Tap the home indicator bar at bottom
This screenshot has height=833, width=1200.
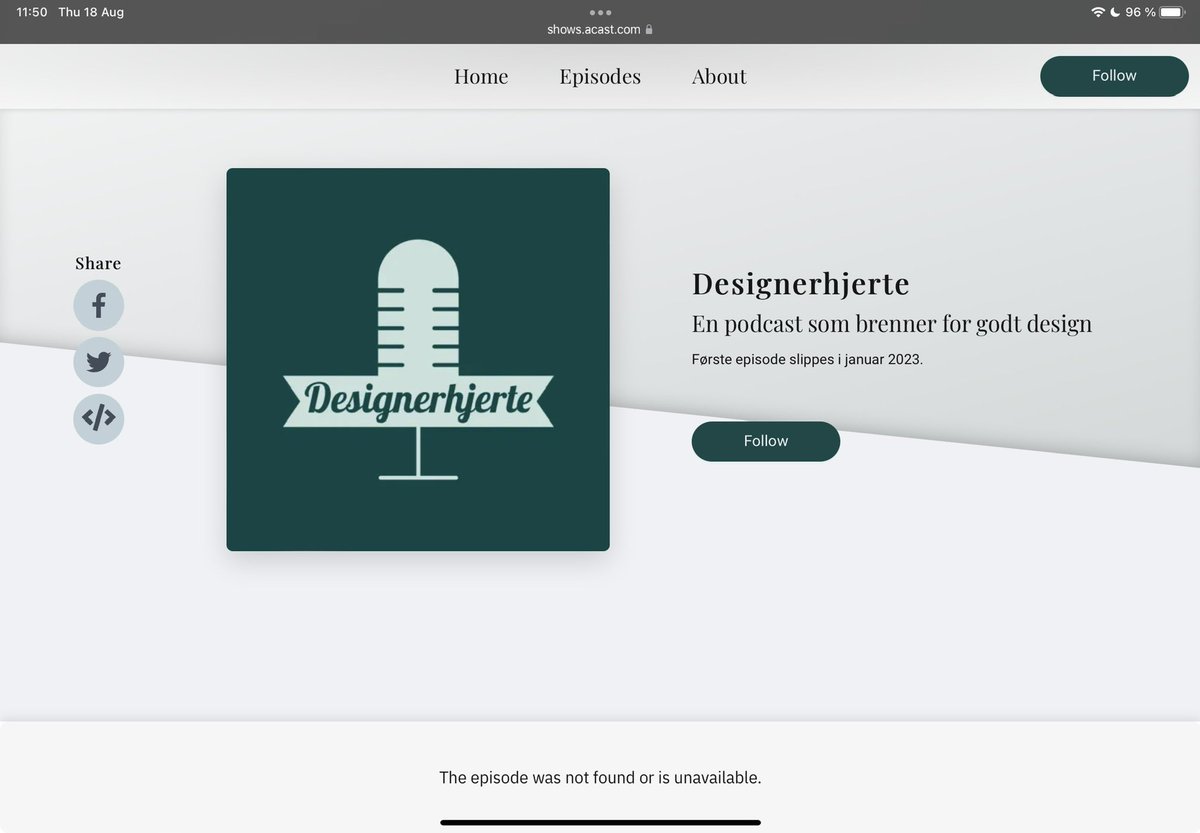[600, 823]
